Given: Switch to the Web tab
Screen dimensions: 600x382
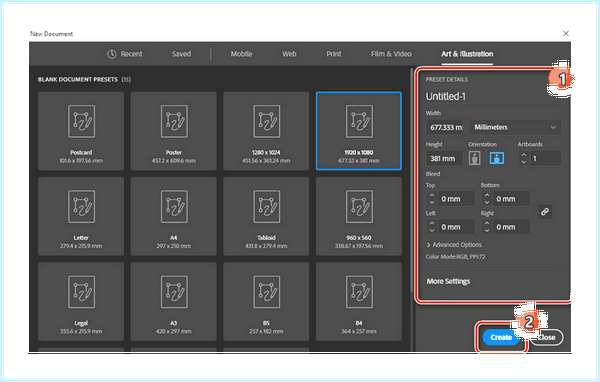Looking at the screenshot, I should click(x=289, y=54).
